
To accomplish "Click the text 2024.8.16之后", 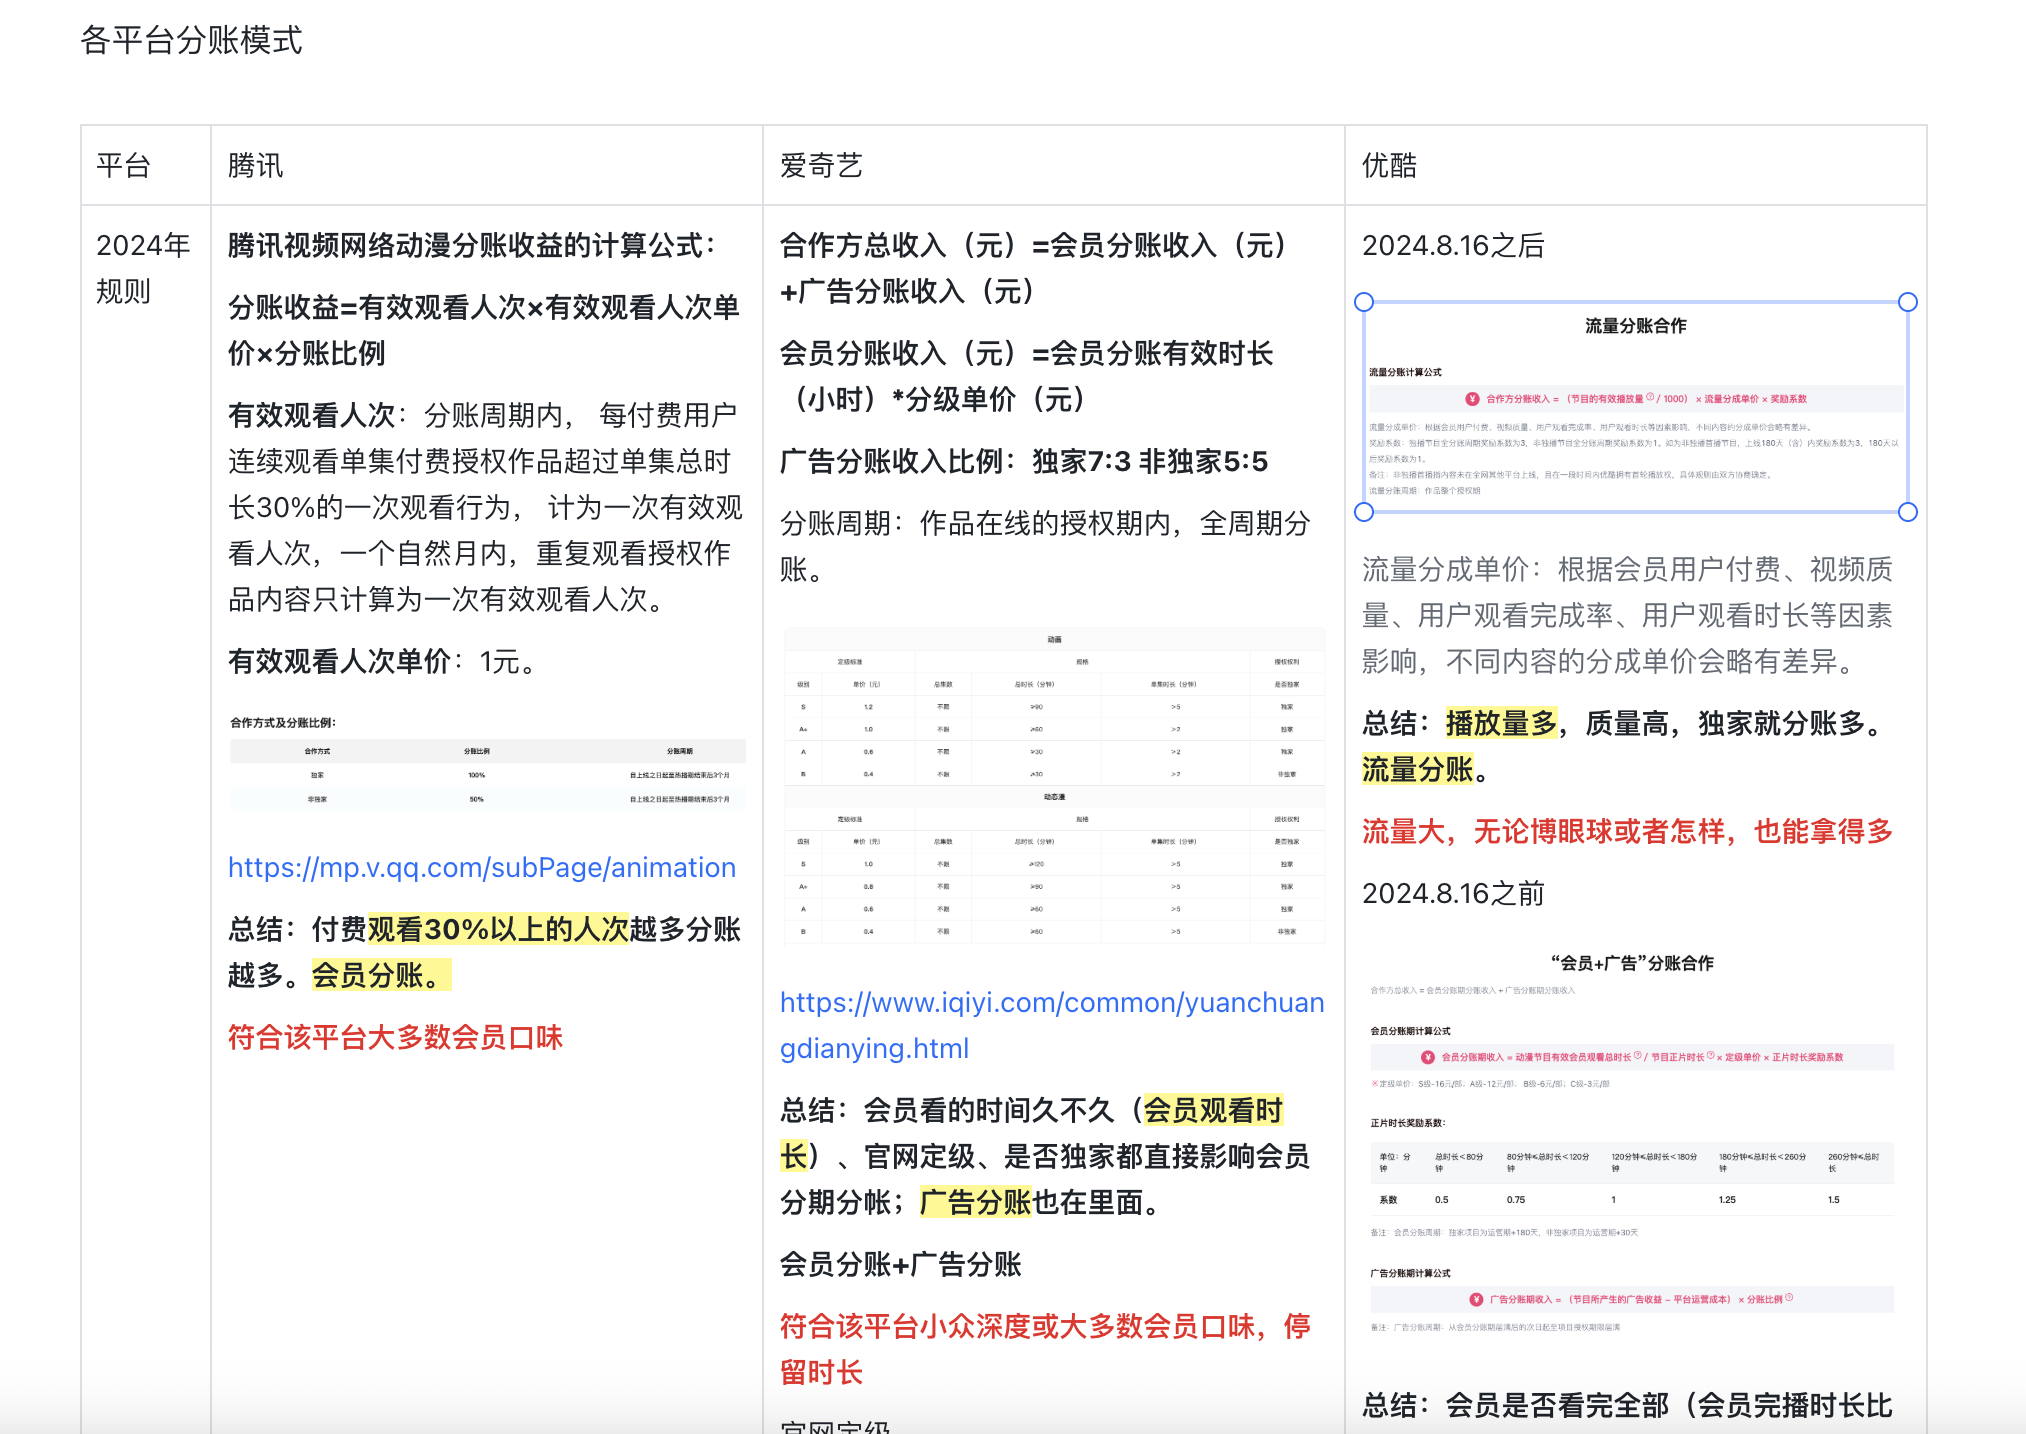I will pyautogui.click(x=1453, y=245).
